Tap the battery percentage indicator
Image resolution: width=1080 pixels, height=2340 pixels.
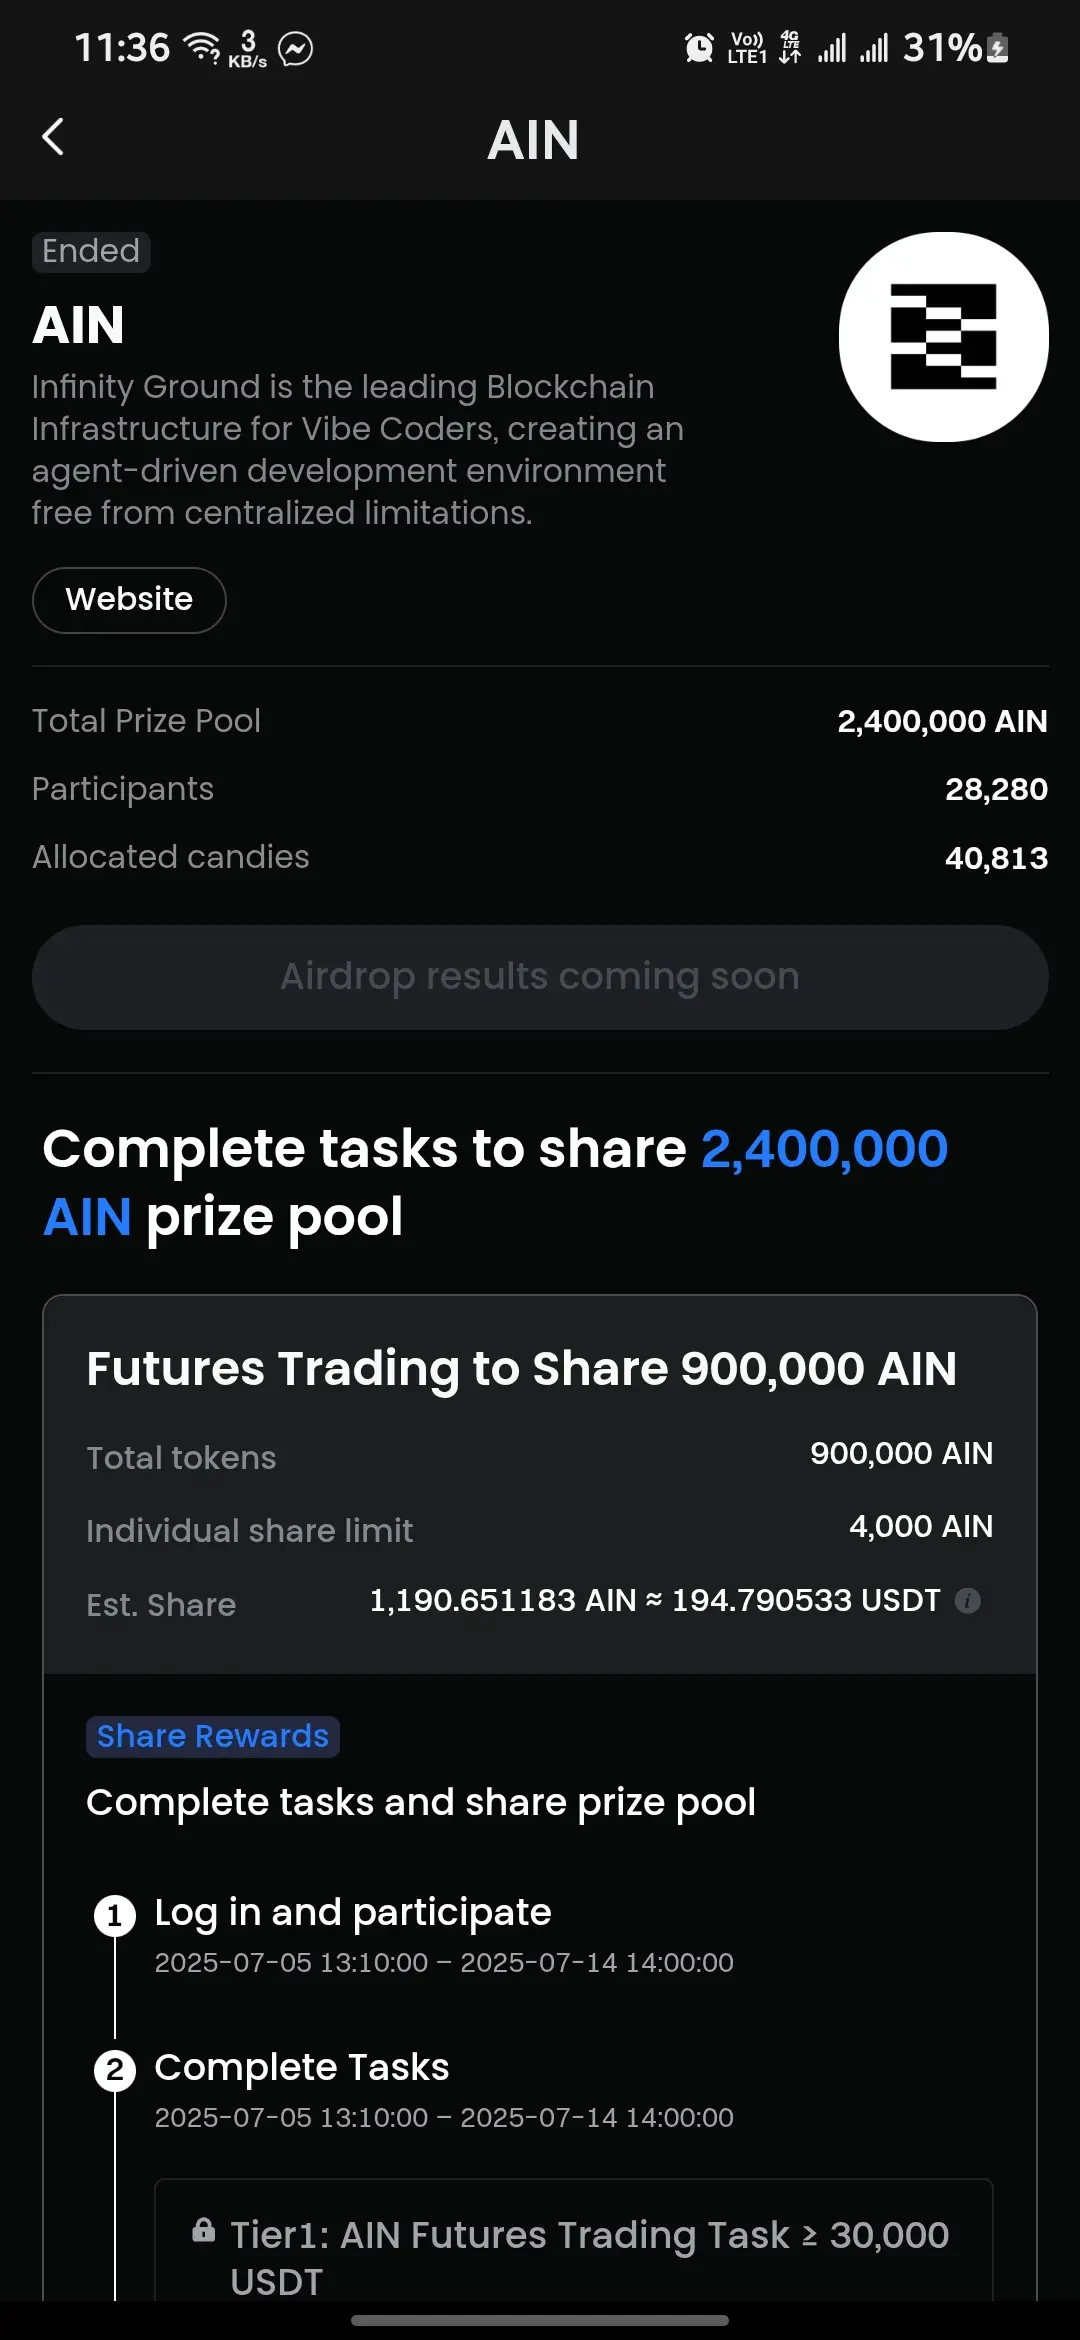point(955,47)
